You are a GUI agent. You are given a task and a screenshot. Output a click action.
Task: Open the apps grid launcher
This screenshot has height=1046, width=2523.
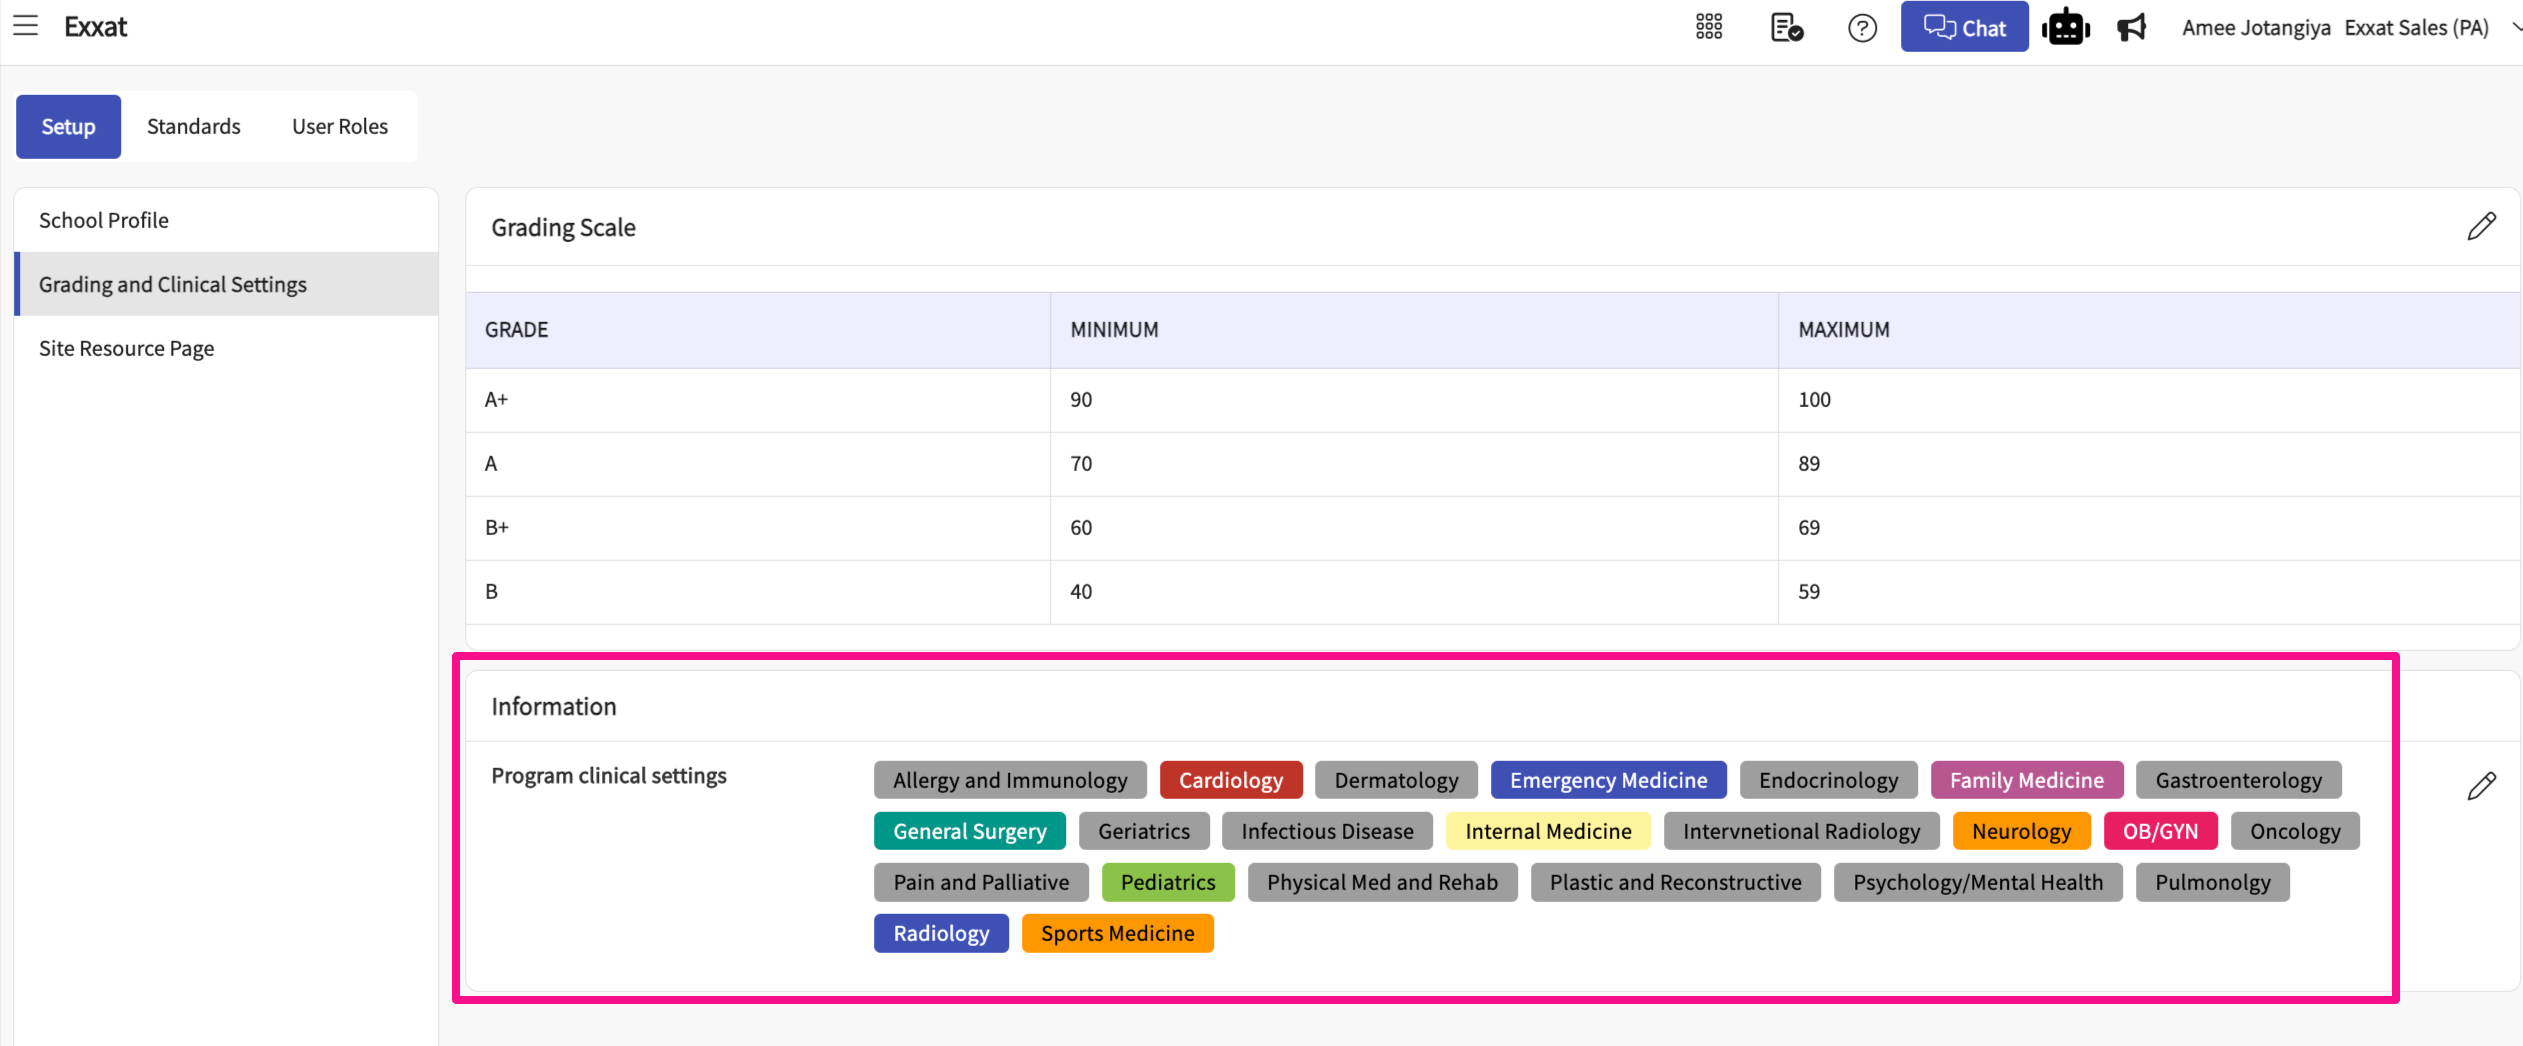click(1709, 27)
